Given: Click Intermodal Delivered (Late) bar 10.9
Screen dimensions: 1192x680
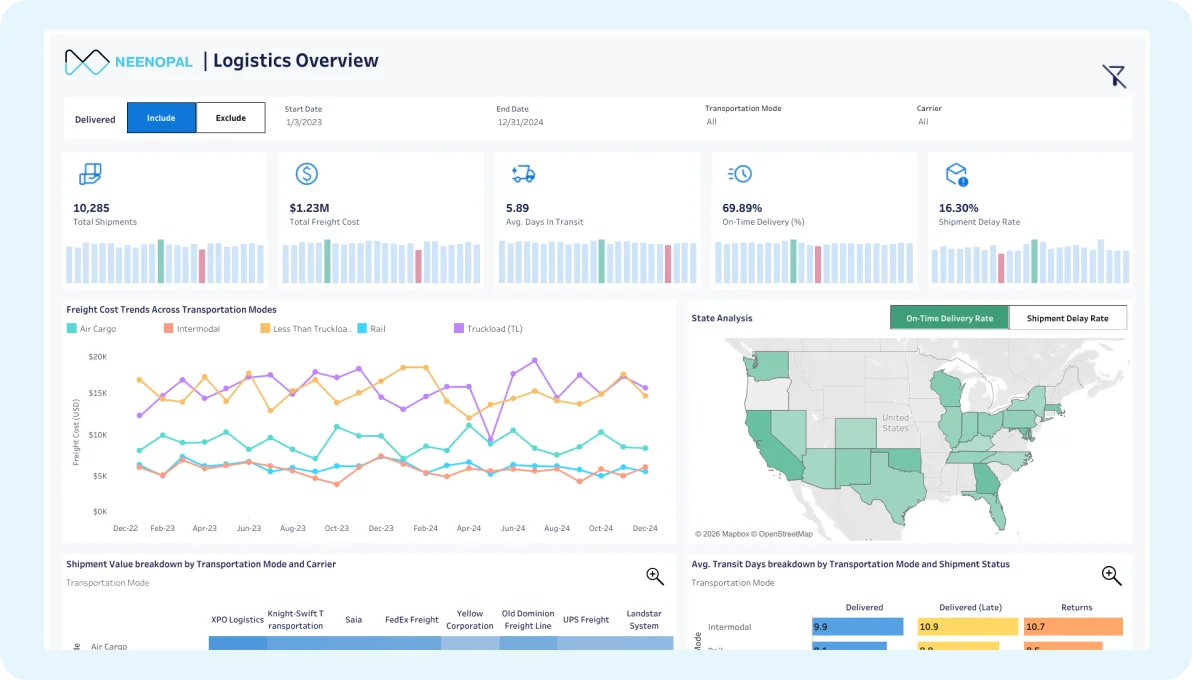Looking at the screenshot, I should 968,627.
